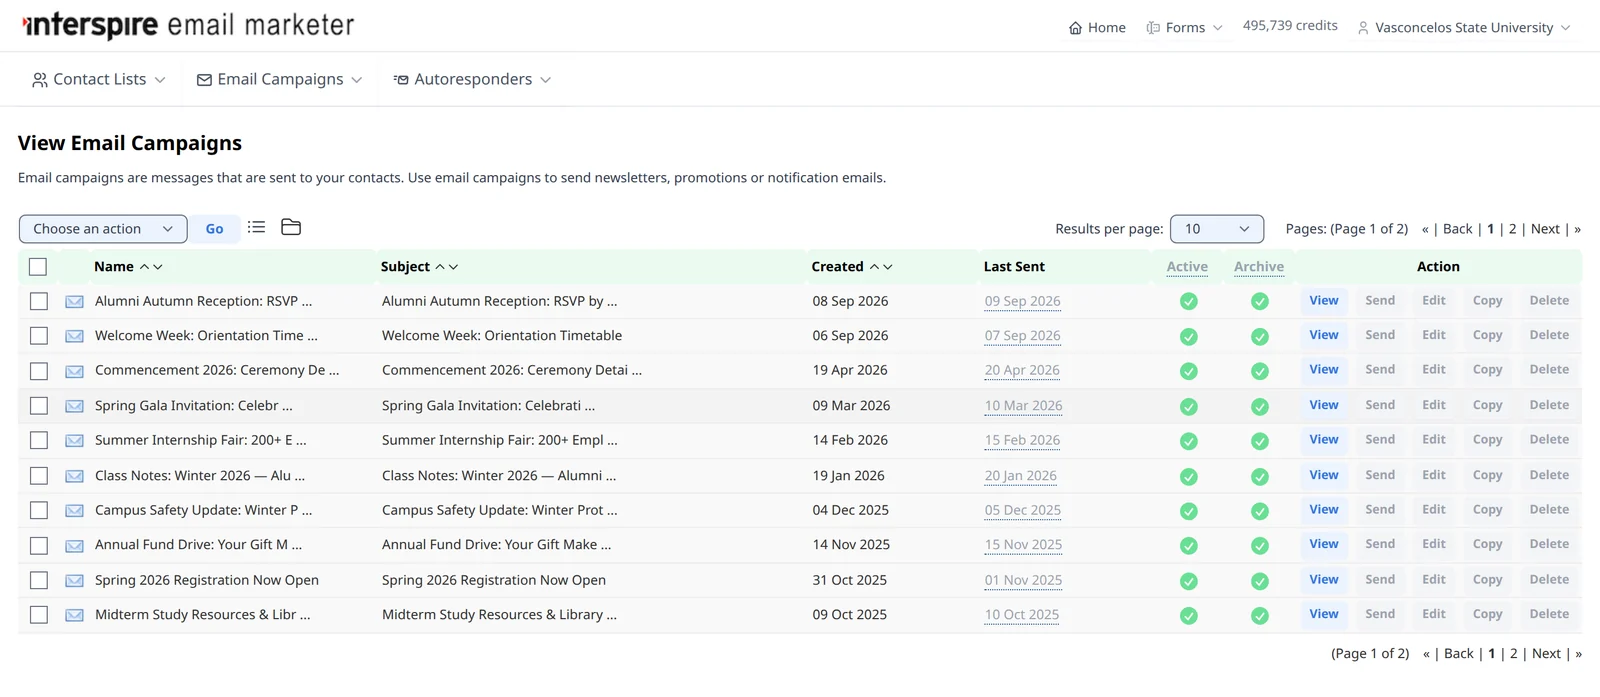The height and width of the screenshot is (697, 1600).
Task: Select checkbox for Summer Internship Fair
Action: coord(39,440)
